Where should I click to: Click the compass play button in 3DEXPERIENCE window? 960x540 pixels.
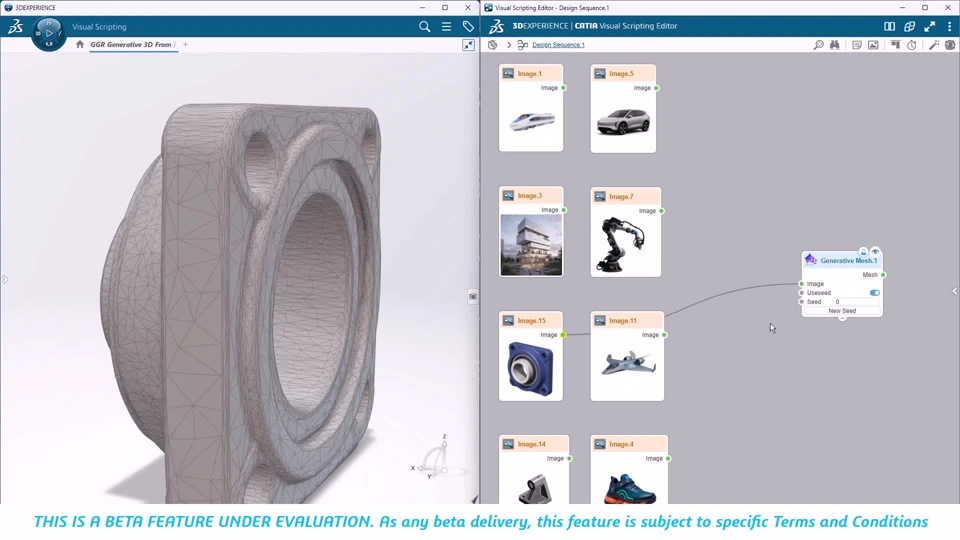click(x=49, y=33)
